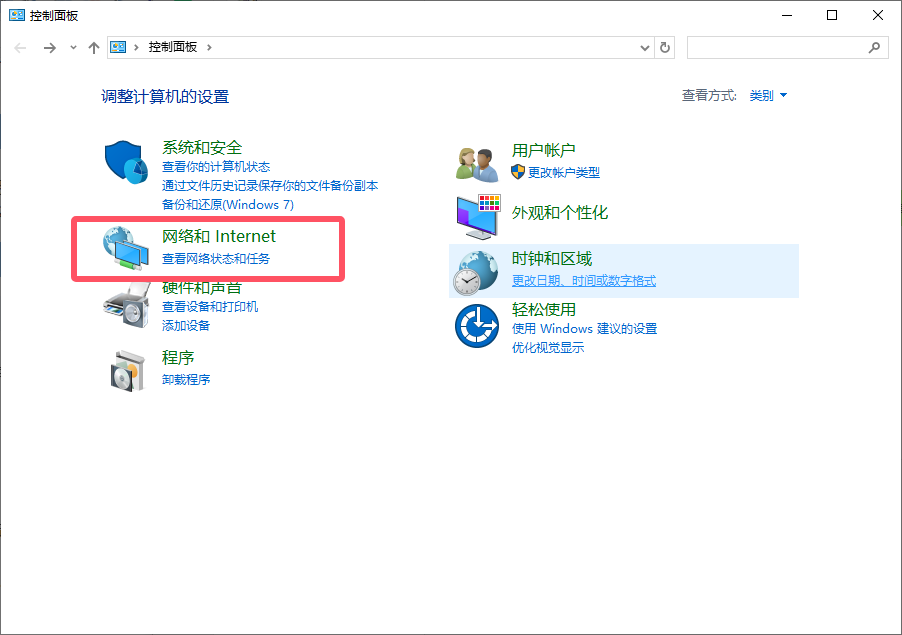The image size is (902, 635).
Task: Go up one level with up arrow
Action: click(94, 47)
